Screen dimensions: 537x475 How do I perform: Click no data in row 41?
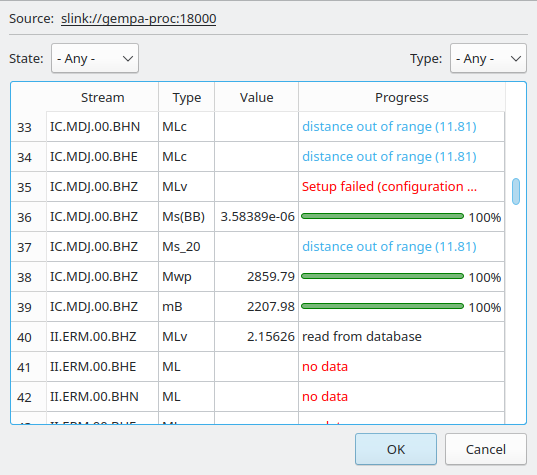(x=325, y=366)
